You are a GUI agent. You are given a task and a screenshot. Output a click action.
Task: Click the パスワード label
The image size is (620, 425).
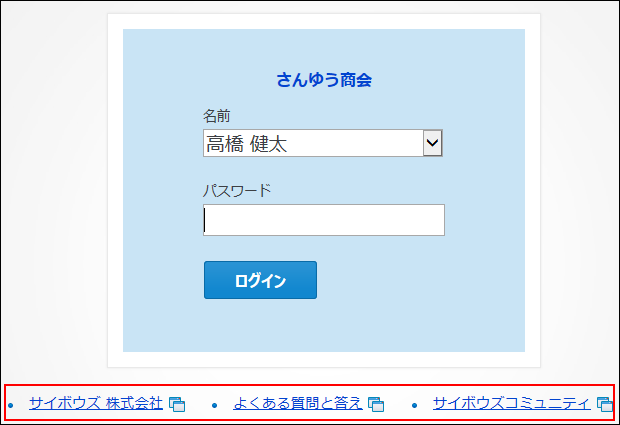click(237, 191)
